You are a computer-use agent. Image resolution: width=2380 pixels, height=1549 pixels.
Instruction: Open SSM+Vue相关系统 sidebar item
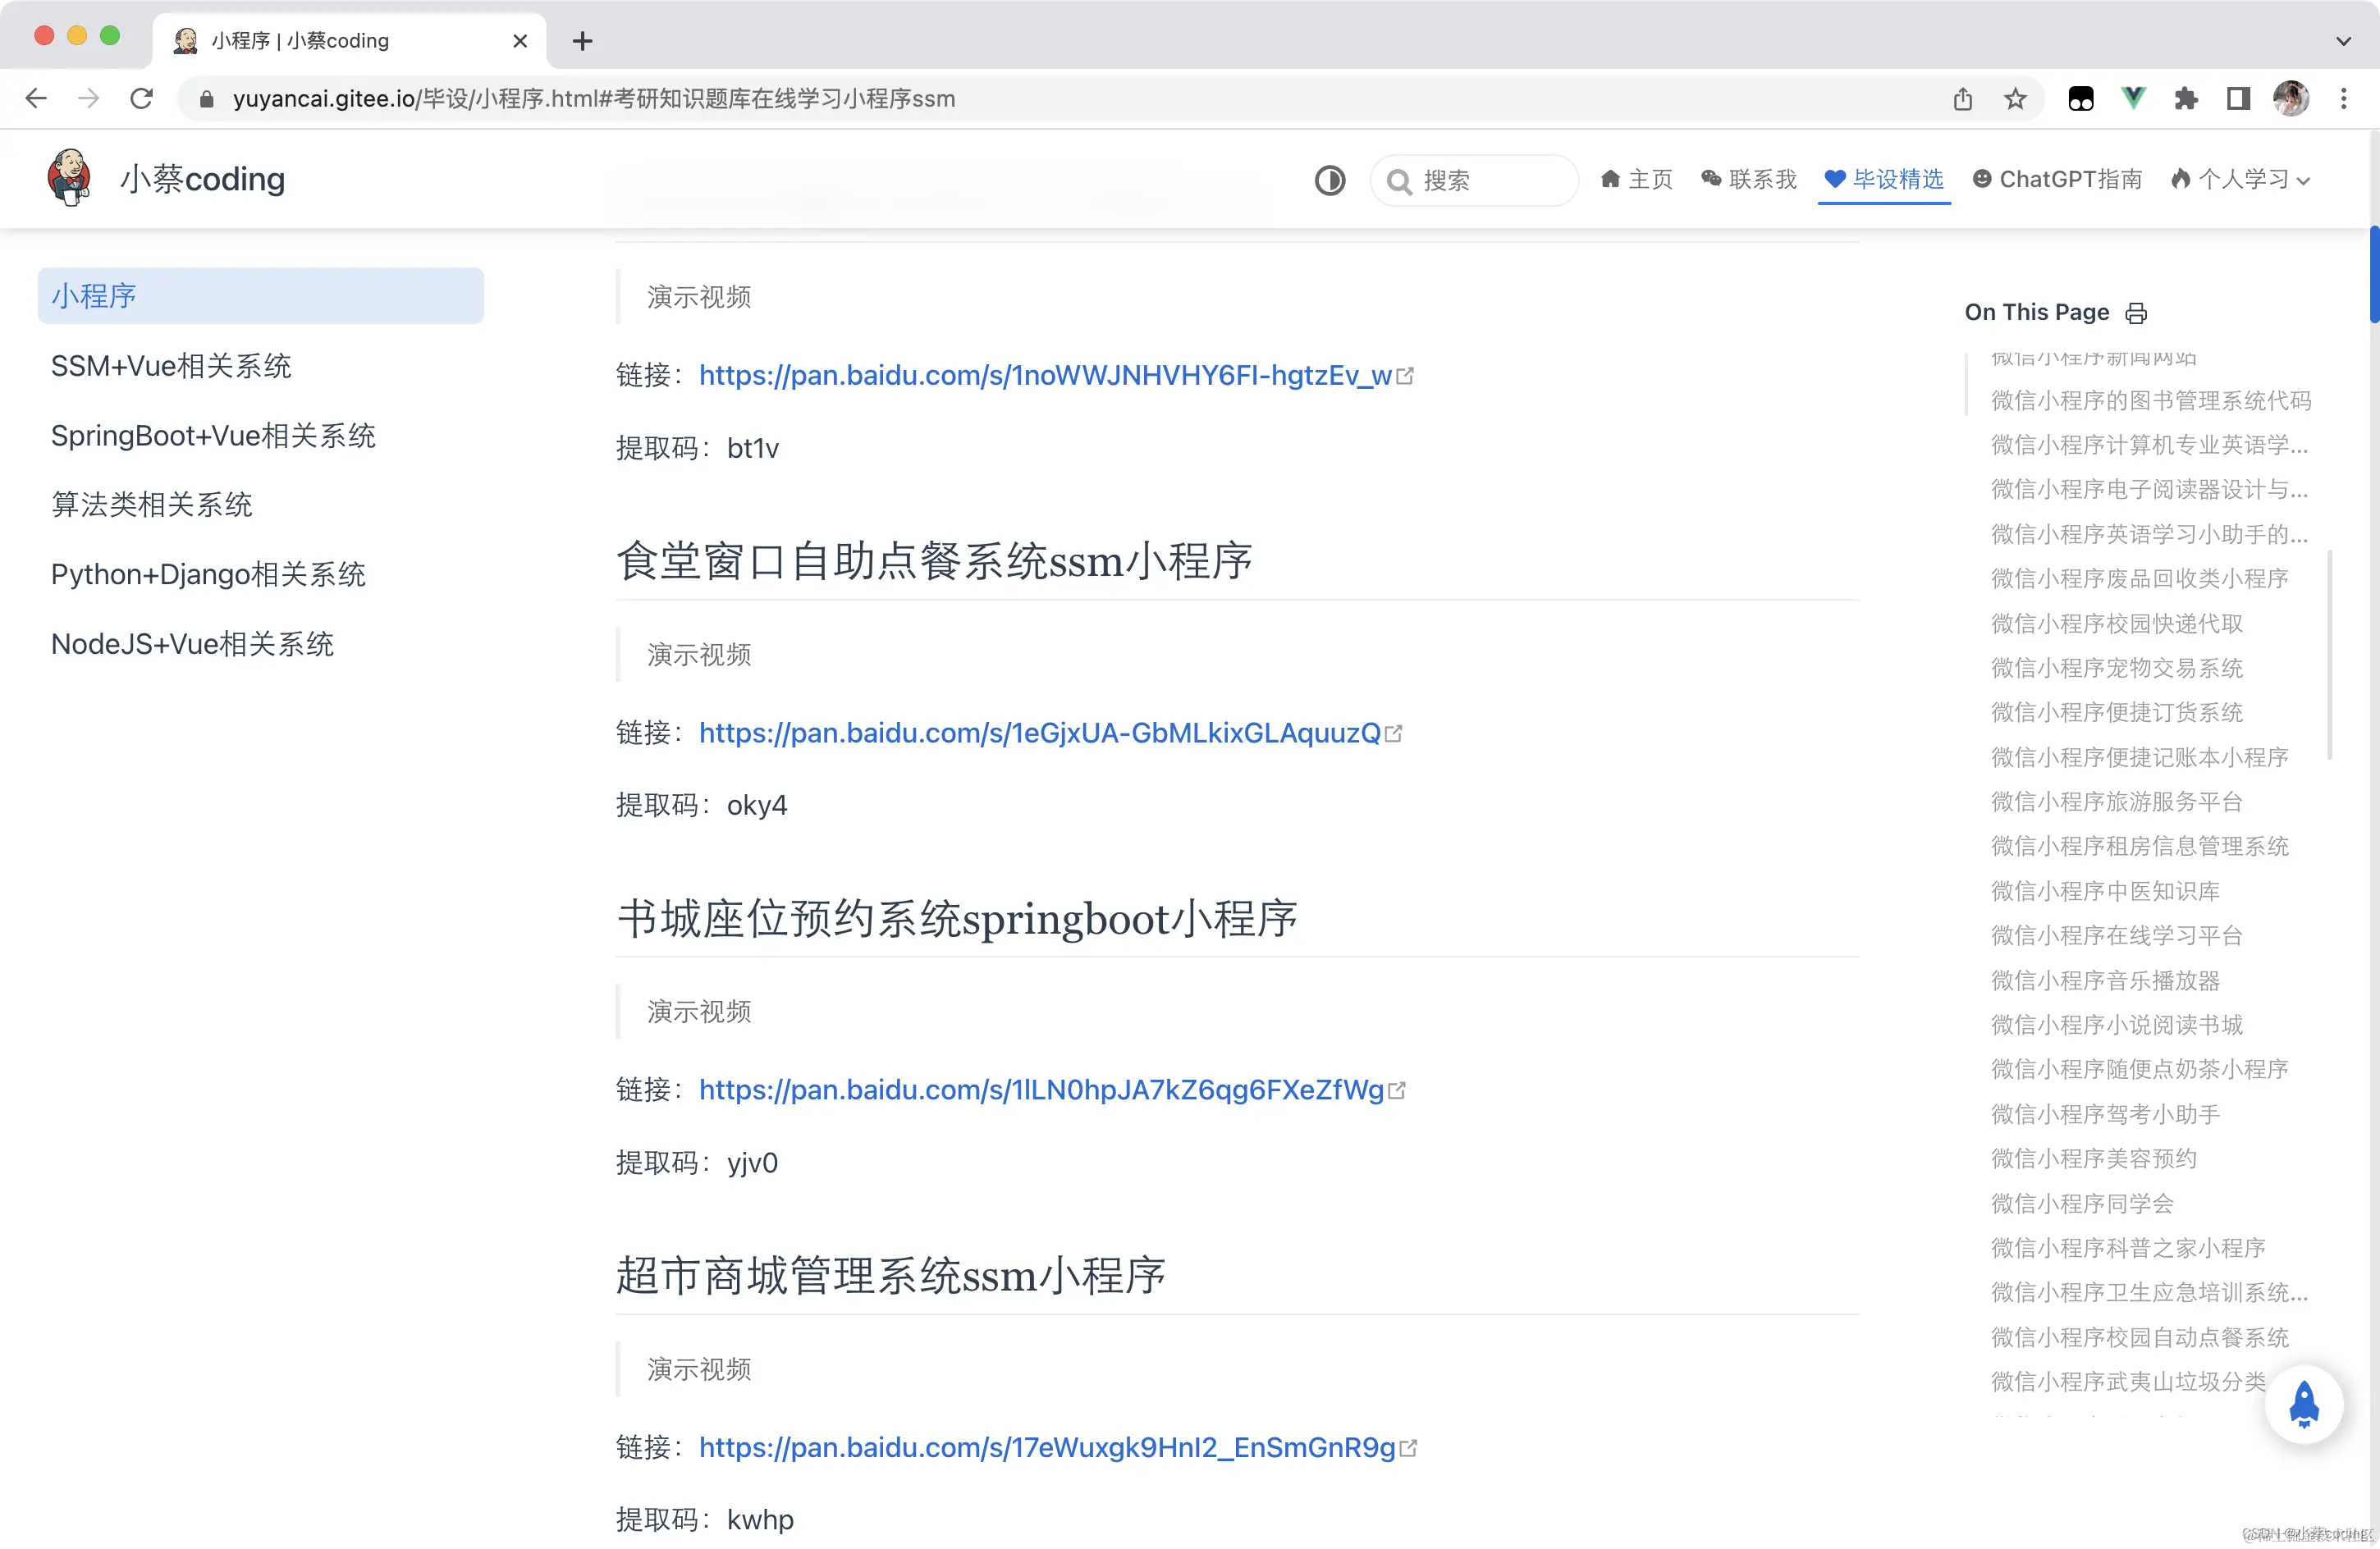pyautogui.click(x=171, y=366)
